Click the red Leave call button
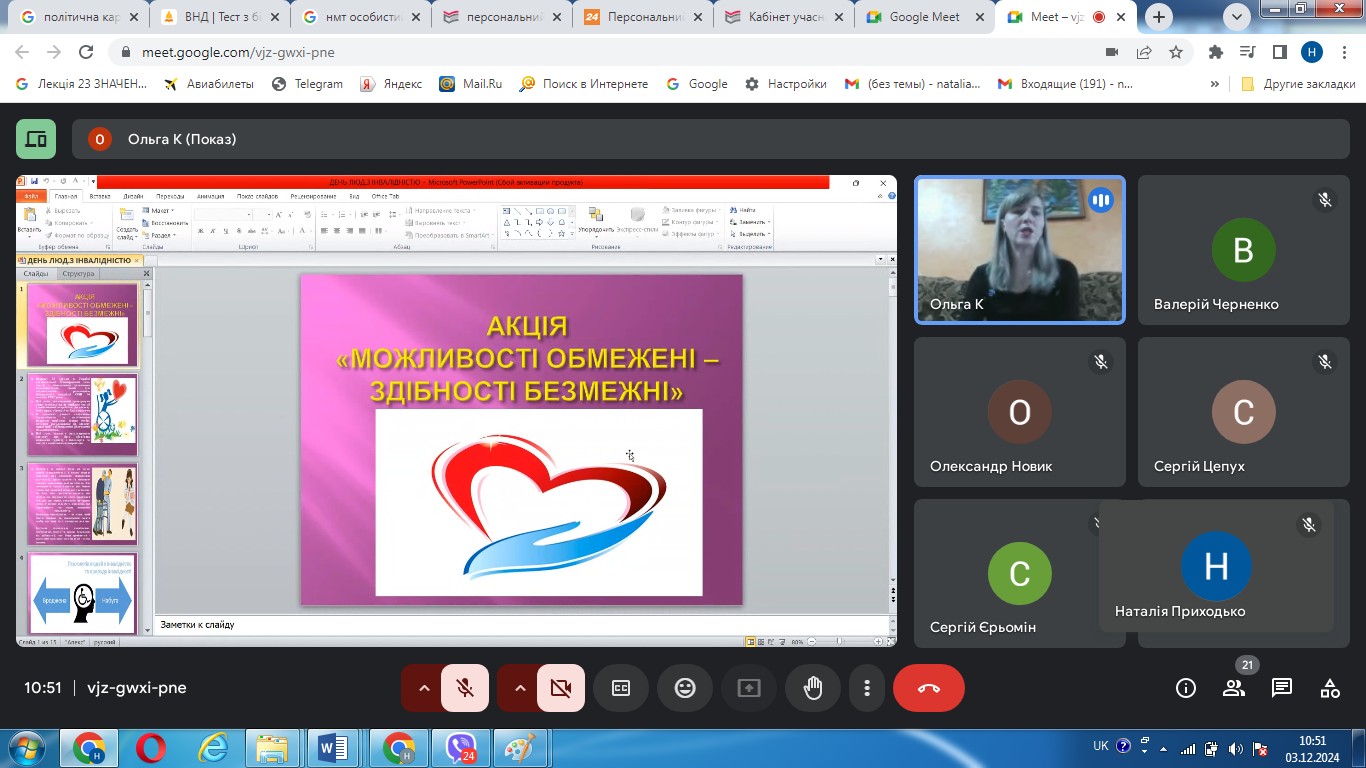 [x=928, y=688]
